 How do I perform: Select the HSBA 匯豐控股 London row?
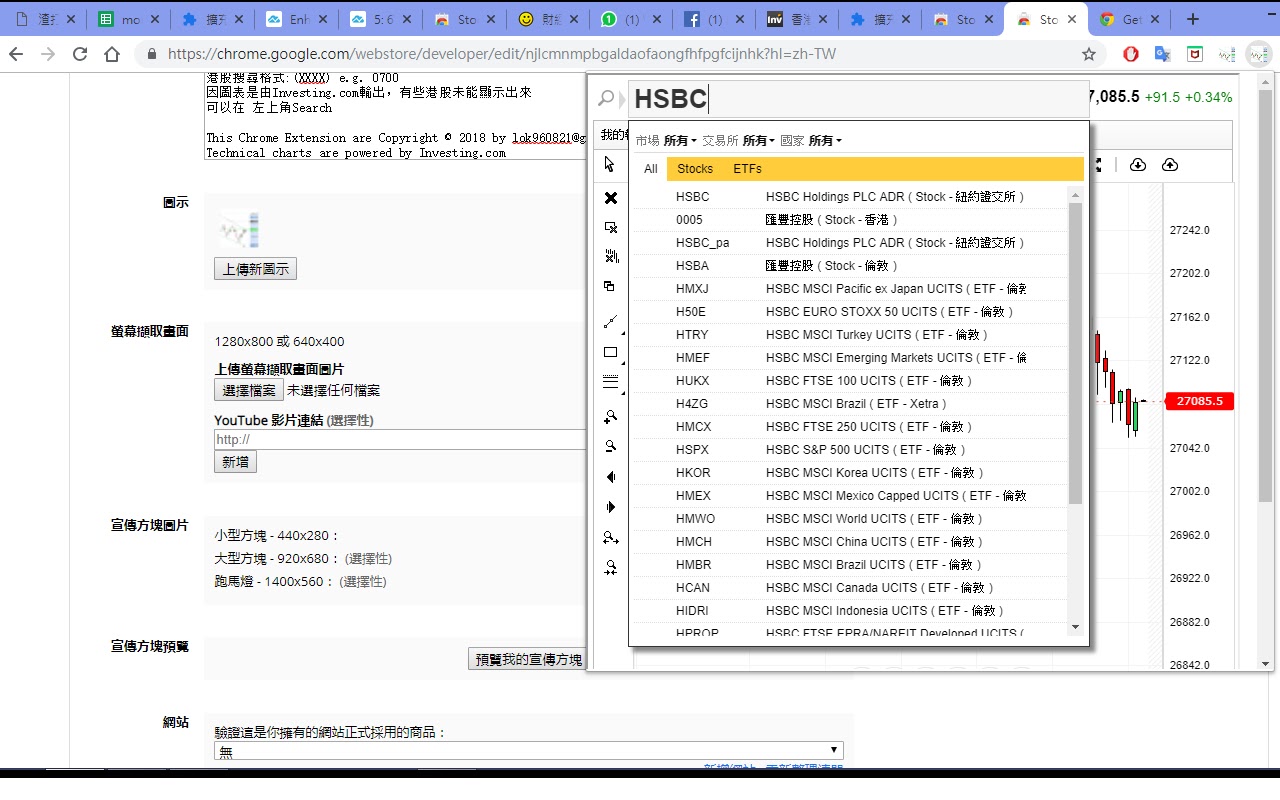coord(850,266)
